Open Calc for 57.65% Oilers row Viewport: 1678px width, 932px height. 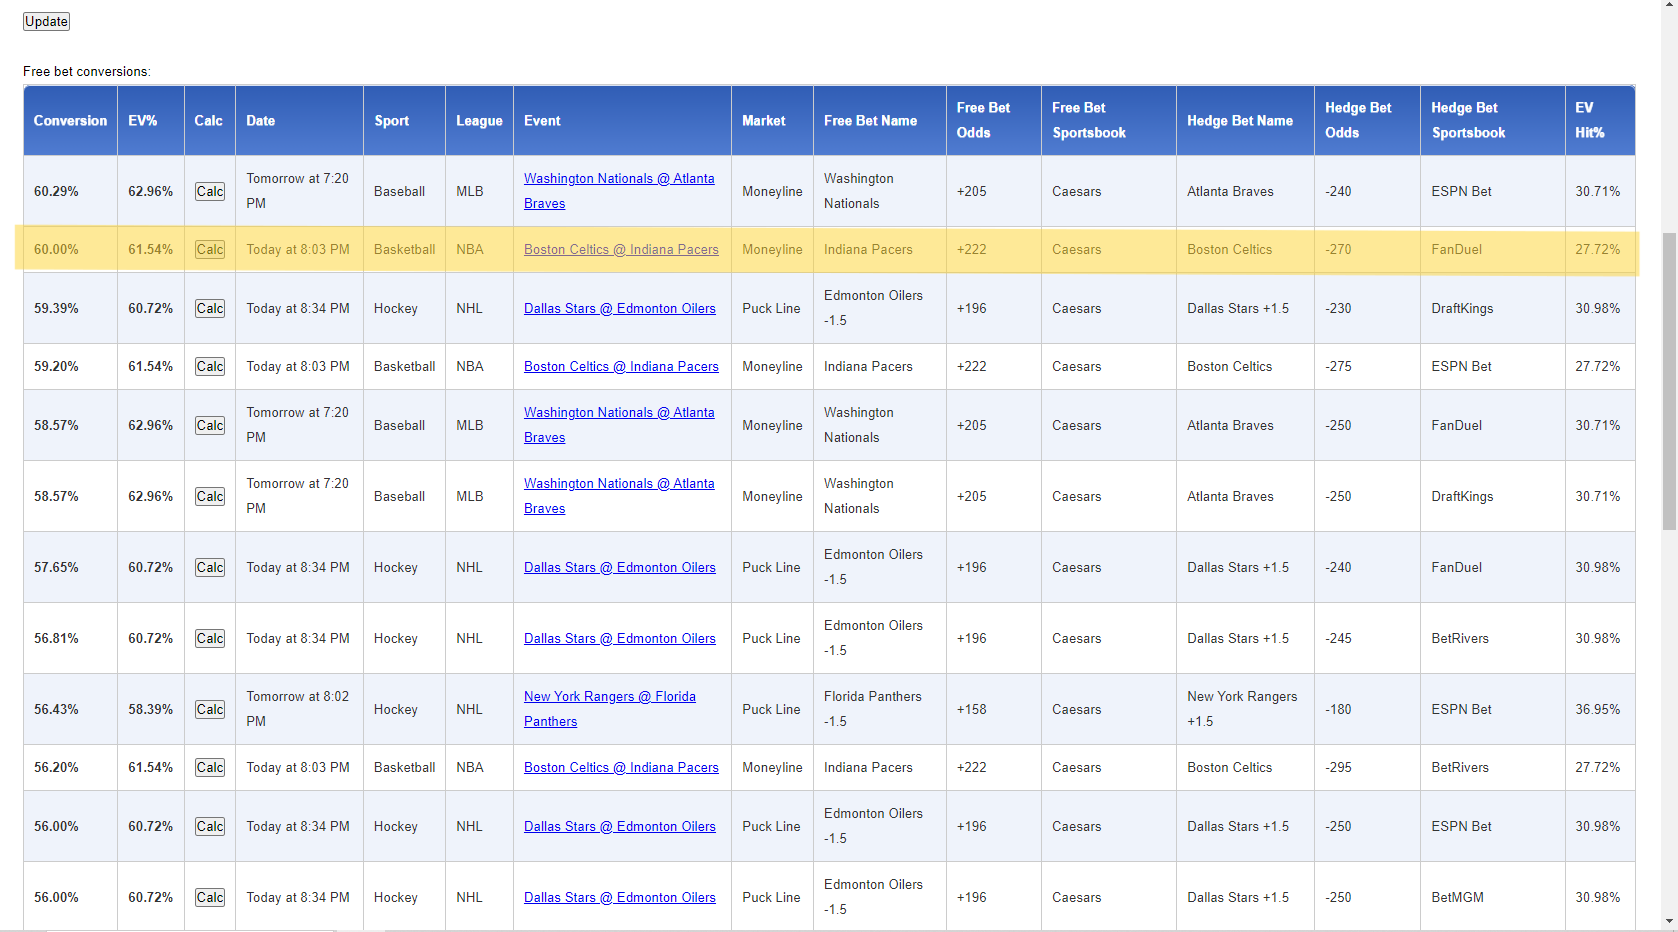(x=210, y=567)
